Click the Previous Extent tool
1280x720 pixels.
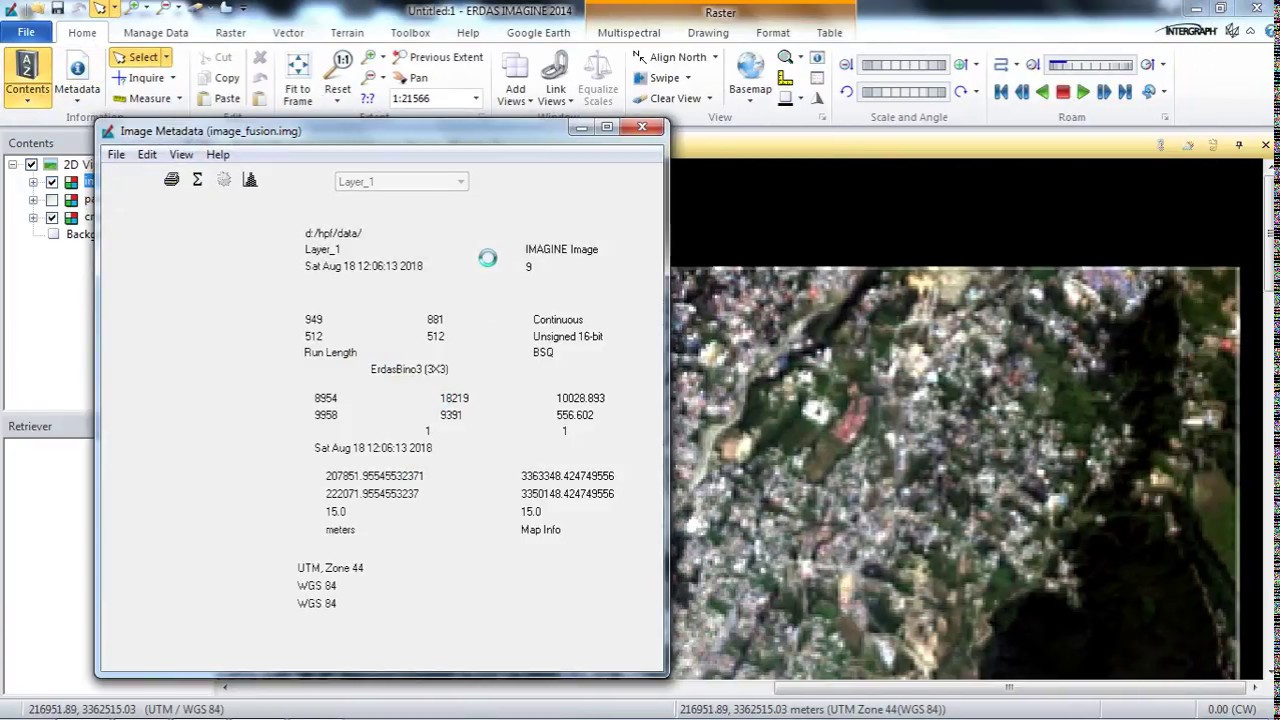[437, 57]
